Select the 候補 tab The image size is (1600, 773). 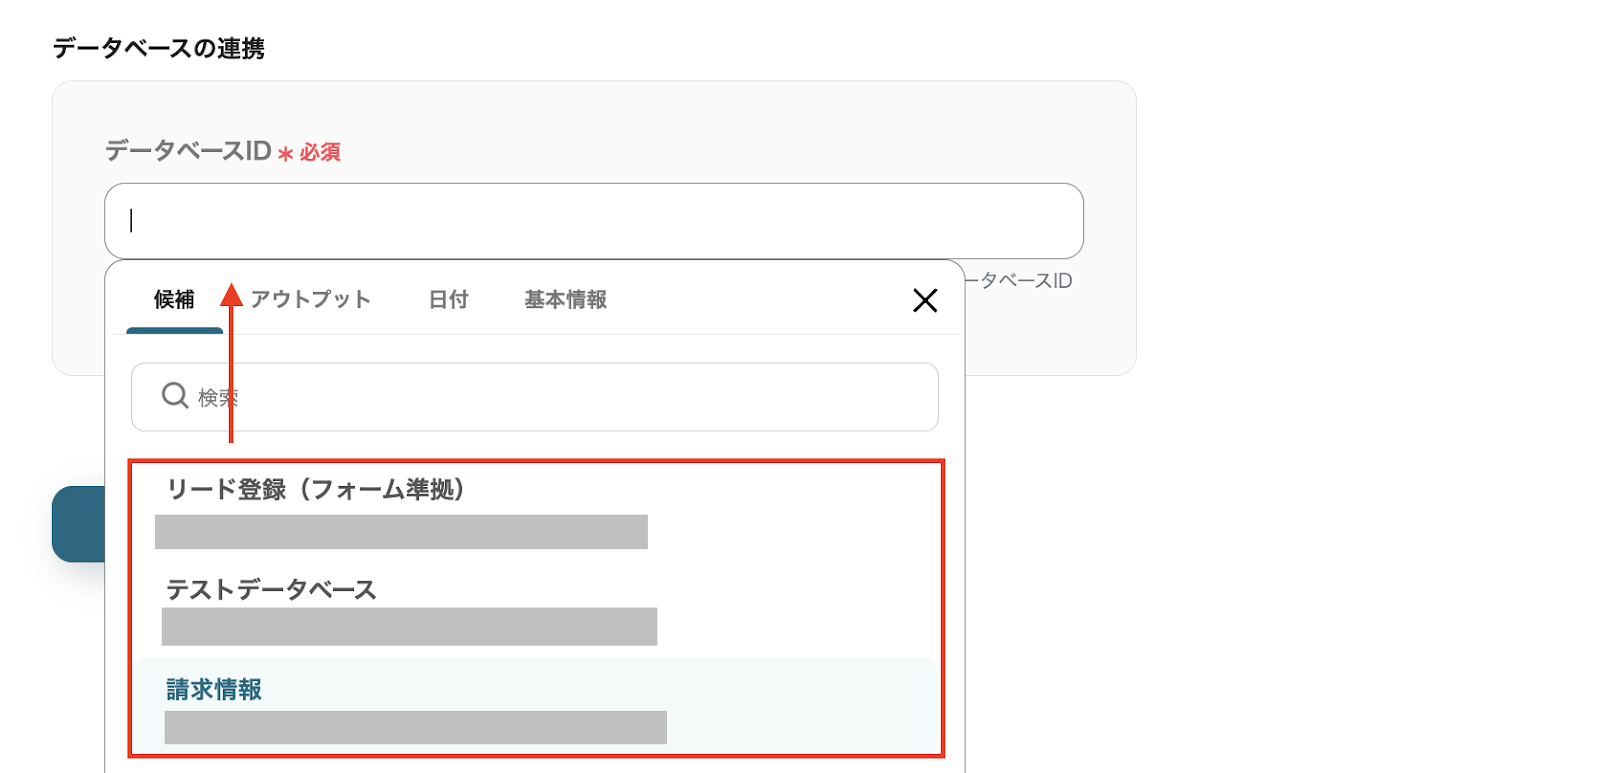(174, 299)
